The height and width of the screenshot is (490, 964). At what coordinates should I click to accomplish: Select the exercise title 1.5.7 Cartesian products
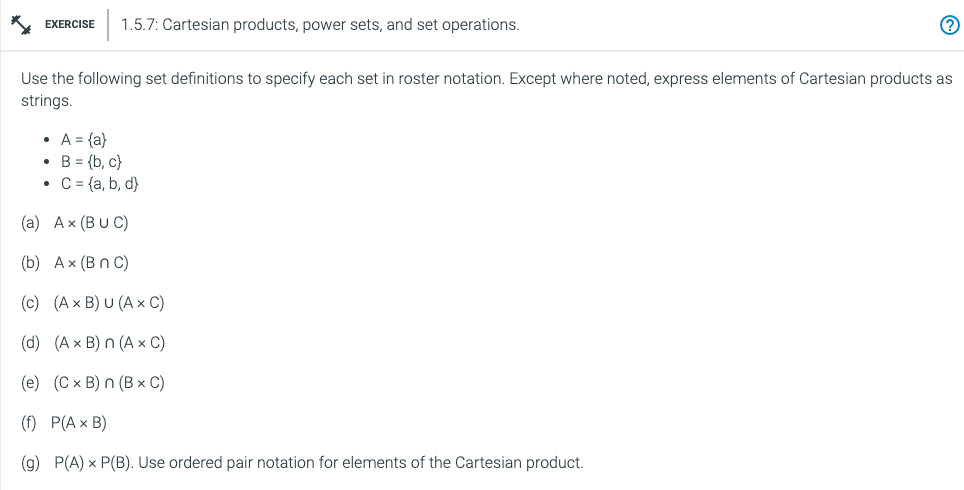pos(320,25)
